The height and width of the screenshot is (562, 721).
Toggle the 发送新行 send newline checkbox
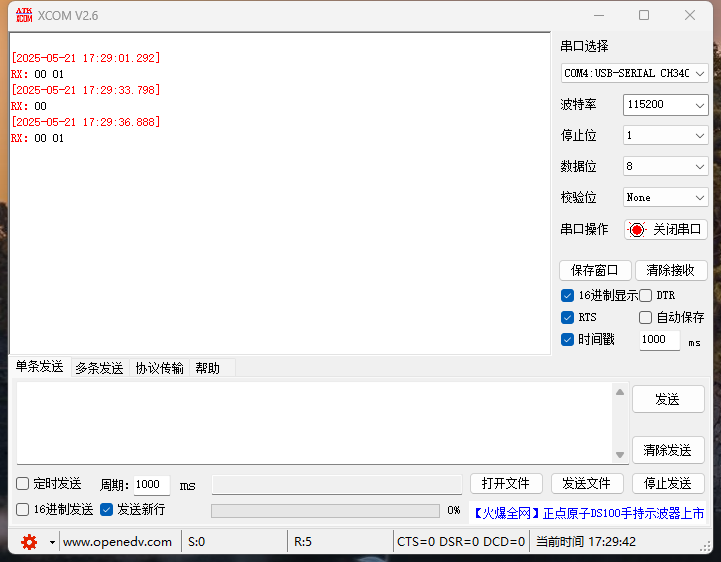coord(107,510)
